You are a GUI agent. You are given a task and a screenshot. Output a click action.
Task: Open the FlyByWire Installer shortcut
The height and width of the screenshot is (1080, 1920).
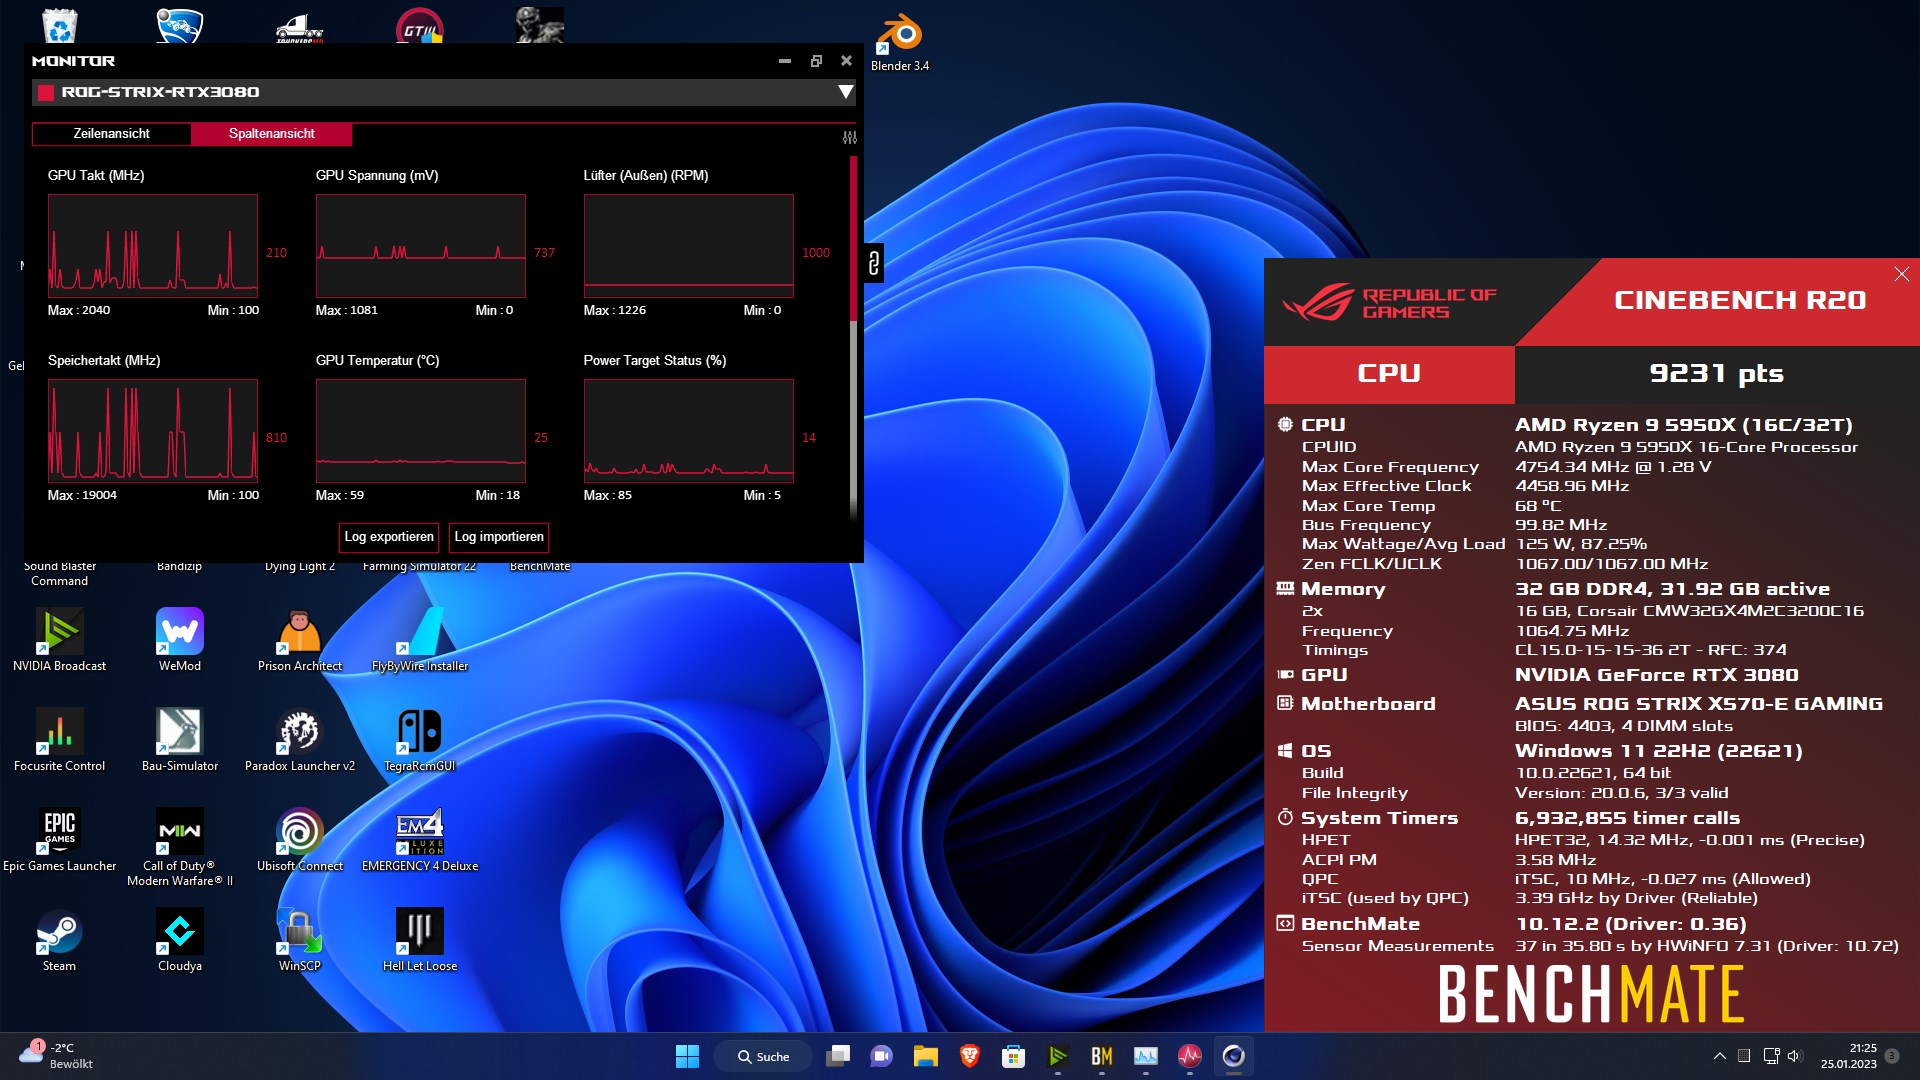pyautogui.click(x=419, y=641)
